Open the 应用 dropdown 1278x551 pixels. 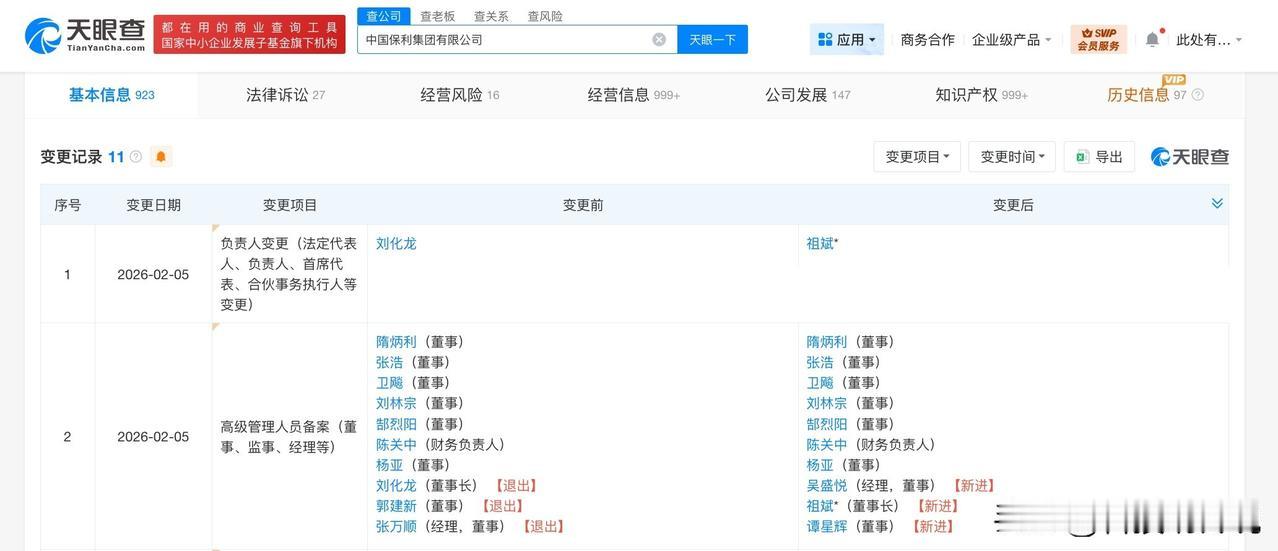tap(847, 39)
